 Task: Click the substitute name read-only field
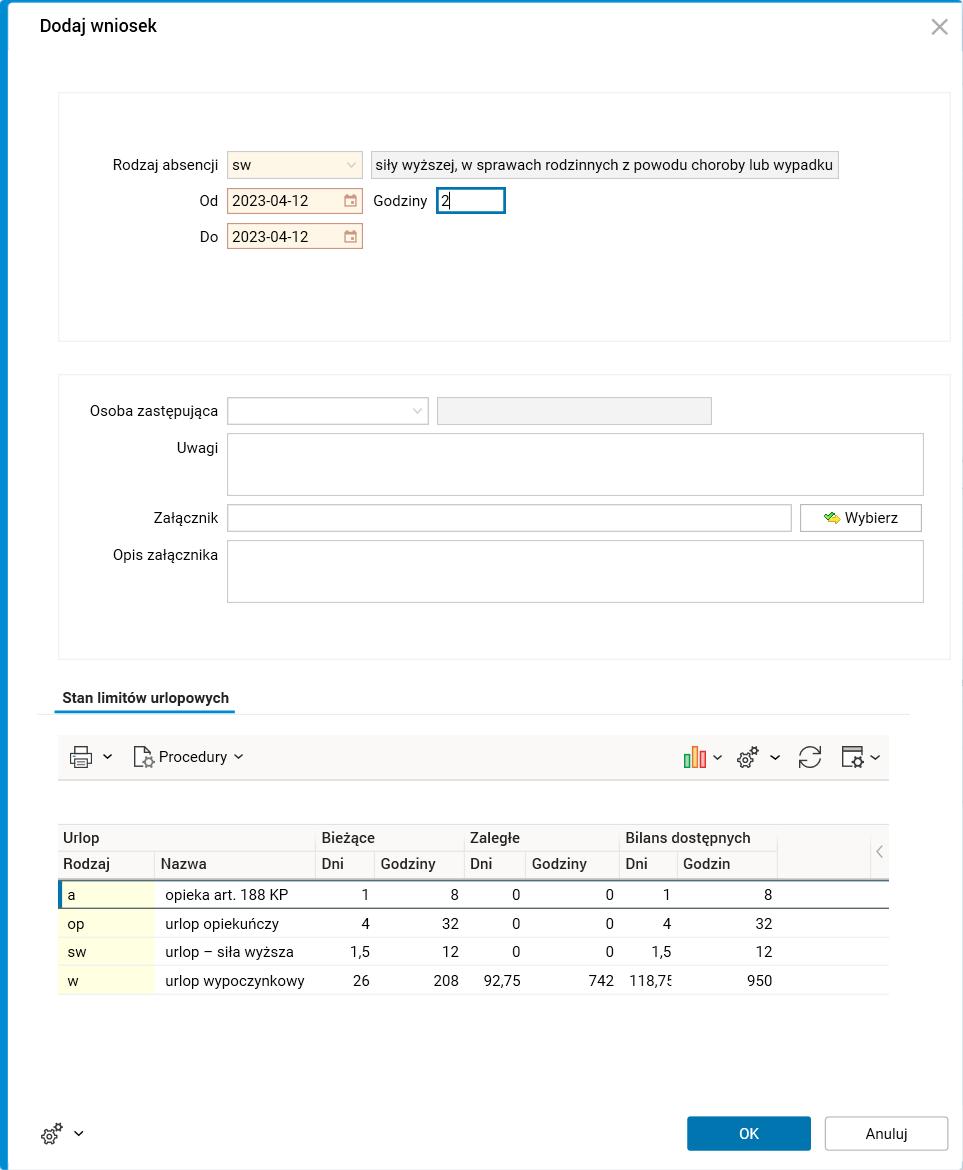(x=574, y=411)
